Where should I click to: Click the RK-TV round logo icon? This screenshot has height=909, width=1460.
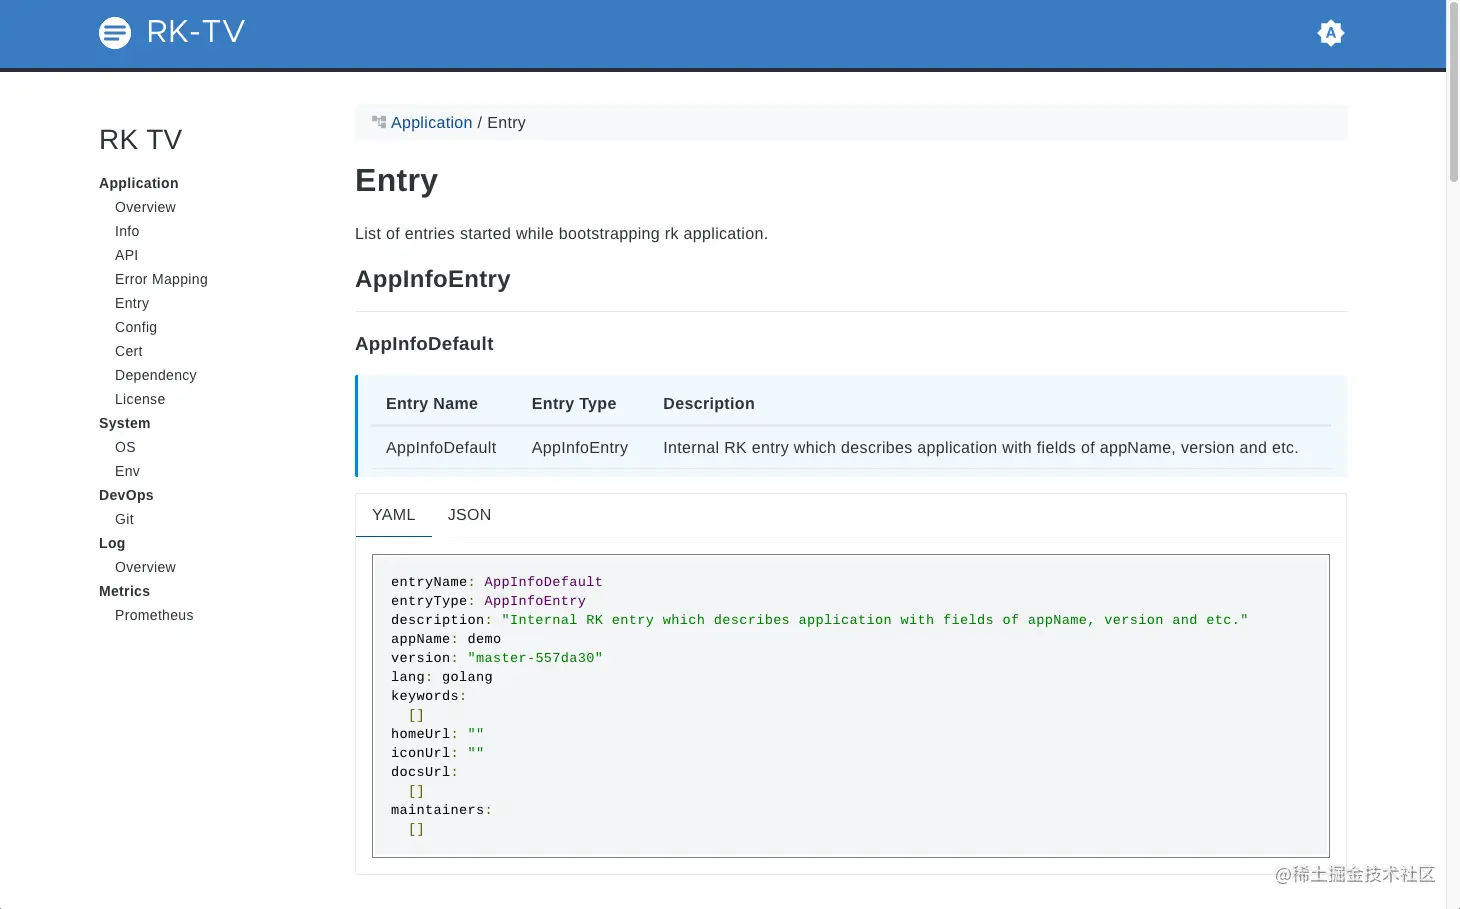point(115,33)
